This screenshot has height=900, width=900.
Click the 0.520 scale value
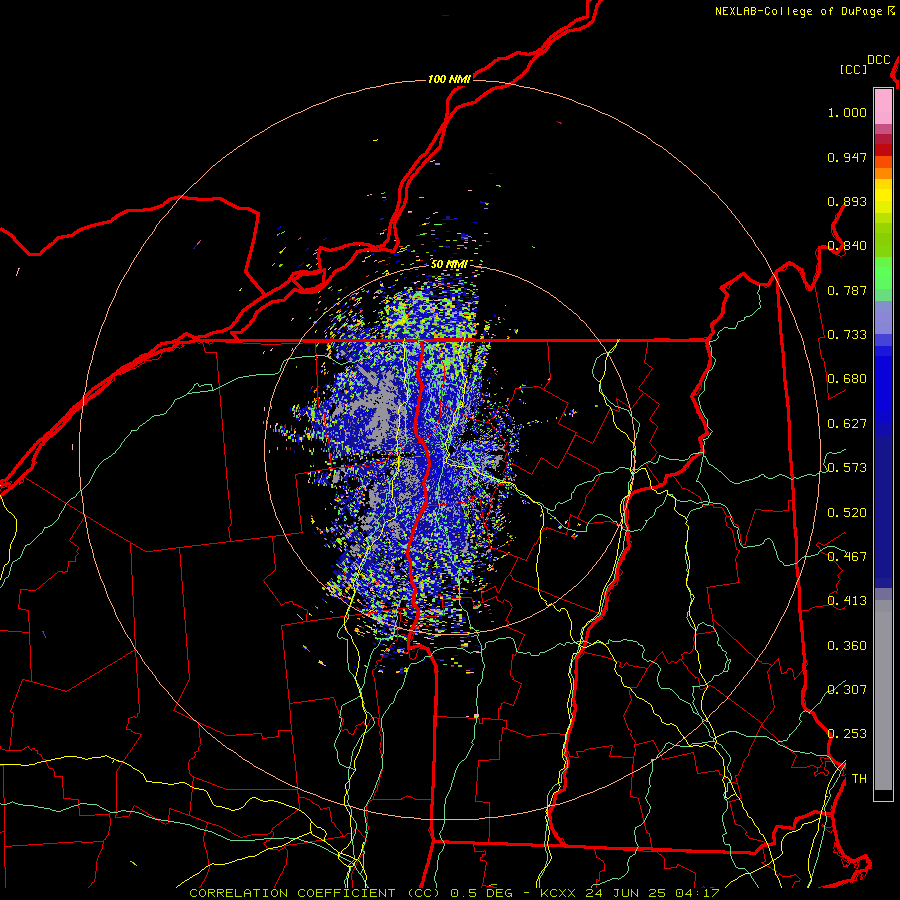click(x=847, y=513)
